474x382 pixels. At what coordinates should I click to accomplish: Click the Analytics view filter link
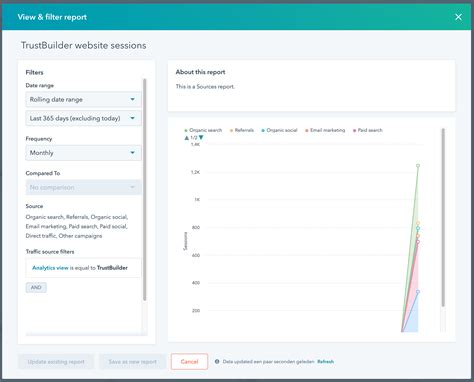[x=50, y=268]
